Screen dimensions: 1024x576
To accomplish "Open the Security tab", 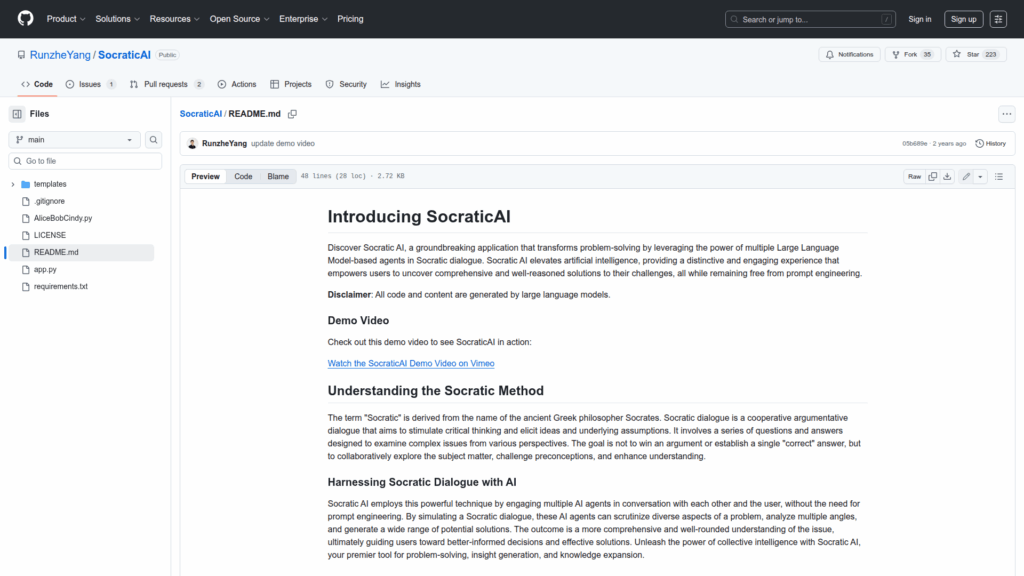I will tap(346, 84).
